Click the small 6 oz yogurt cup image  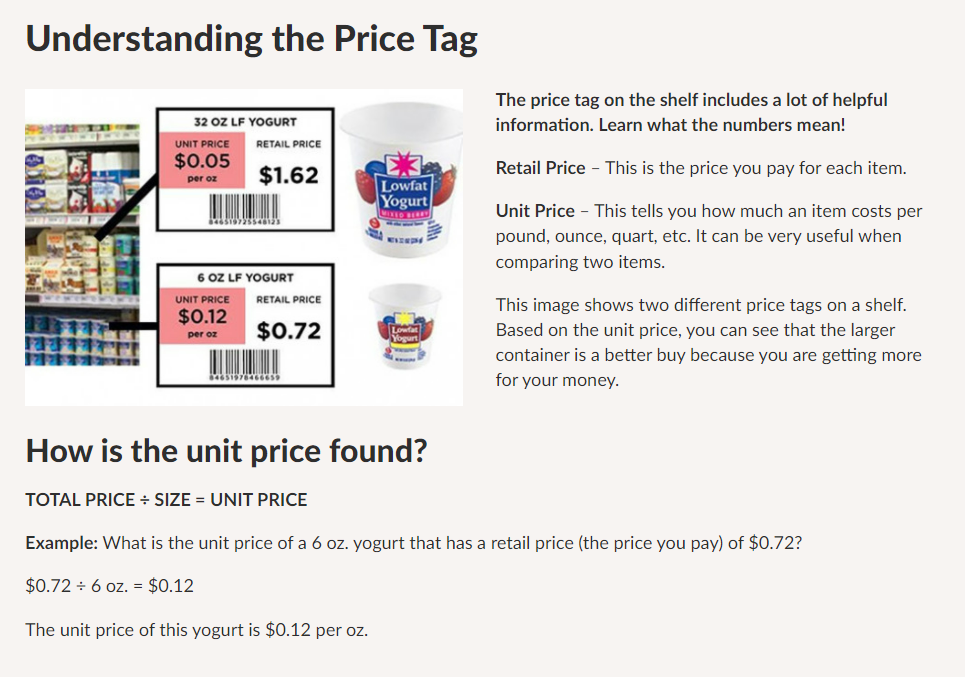coord(405,325)
